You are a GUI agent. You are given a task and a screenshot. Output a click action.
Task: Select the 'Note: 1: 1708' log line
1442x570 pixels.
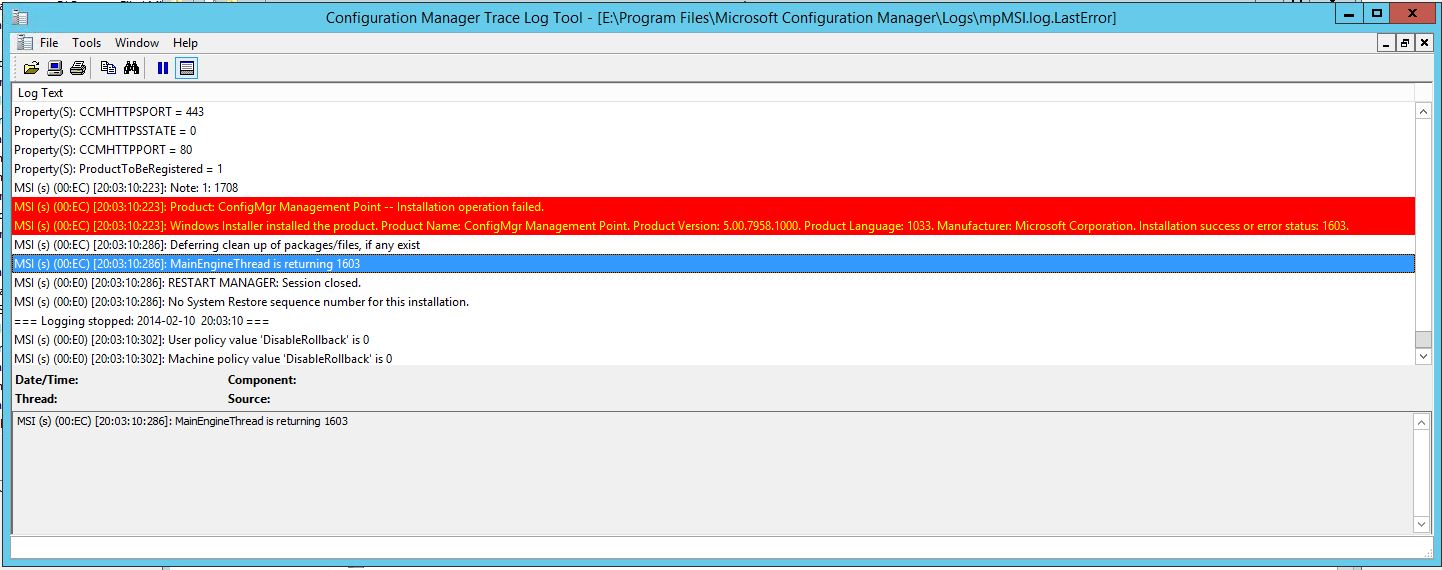click(x=714, y=188)
